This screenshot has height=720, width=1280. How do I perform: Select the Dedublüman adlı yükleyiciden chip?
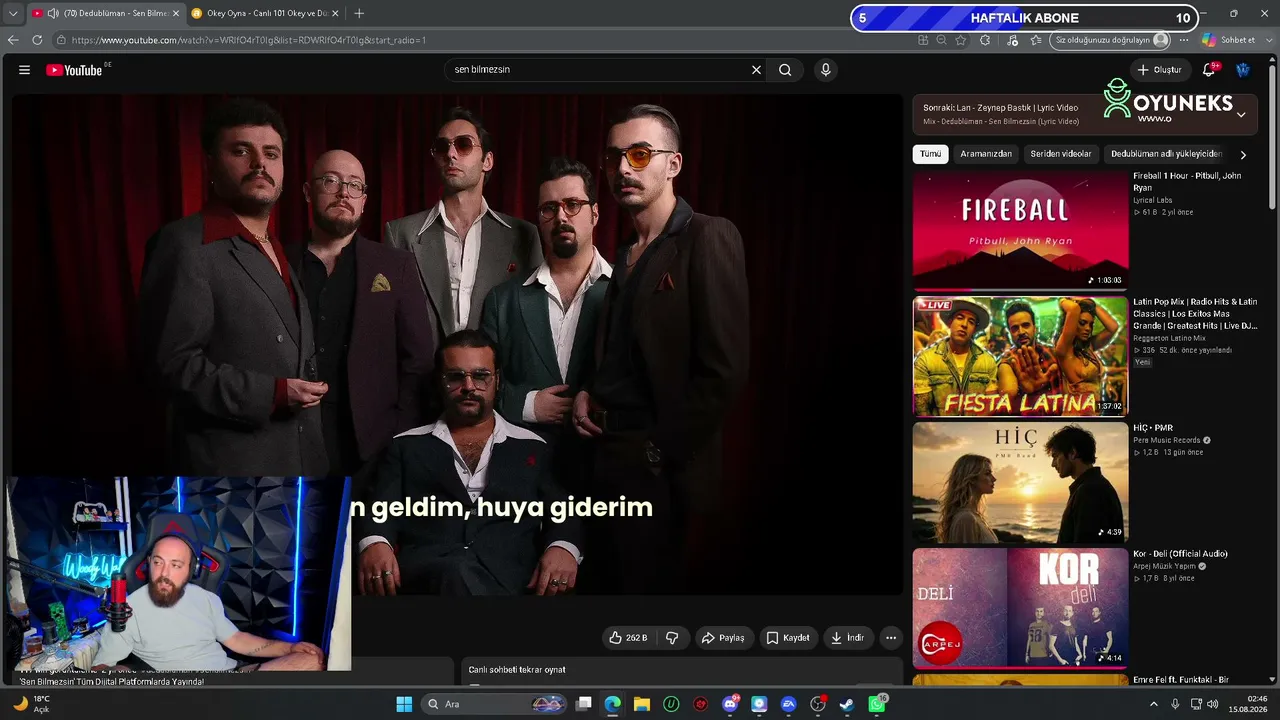(1166, 154)
